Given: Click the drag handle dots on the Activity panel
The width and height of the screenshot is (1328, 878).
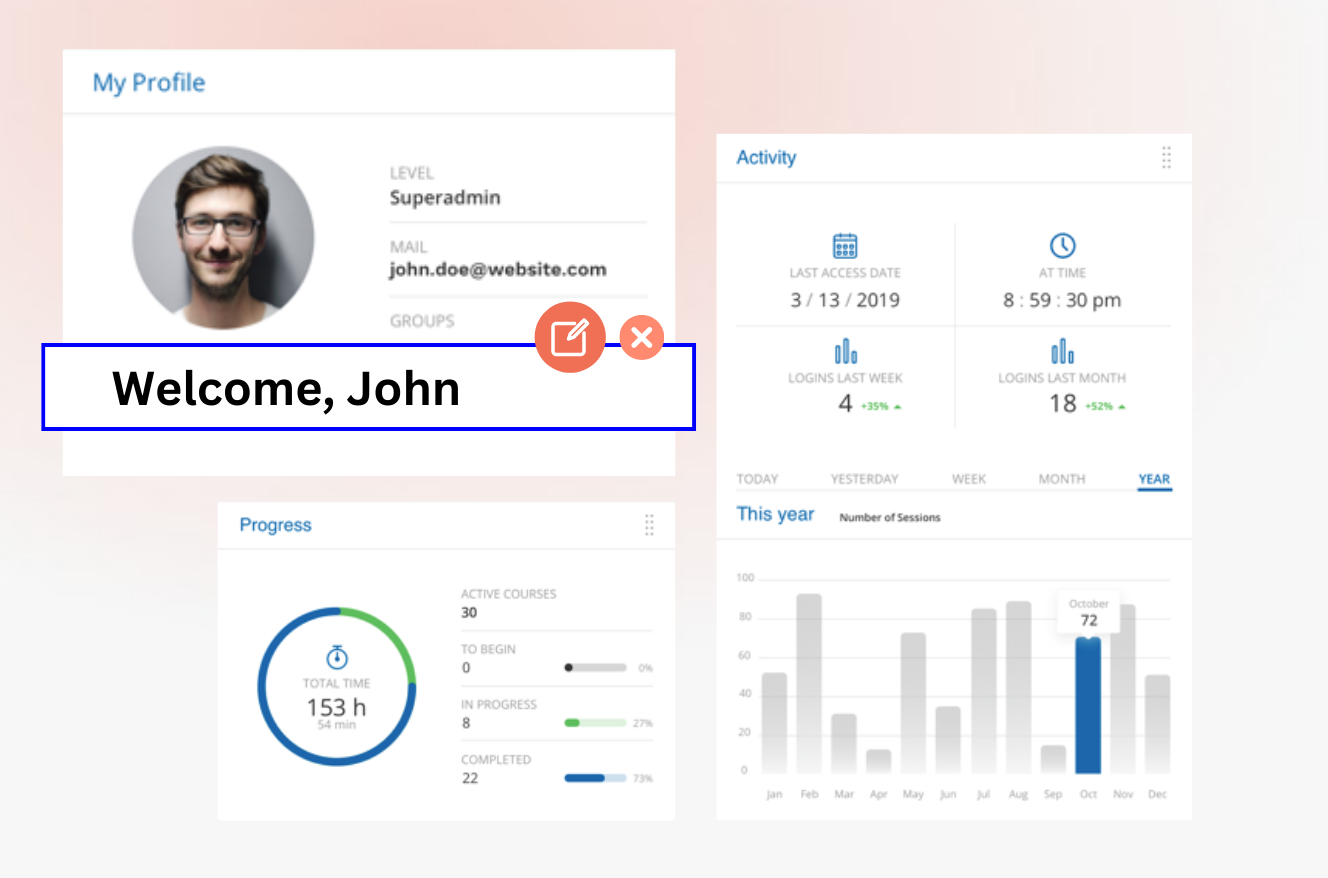Looking at the screenshot, I should [1166, 157].
